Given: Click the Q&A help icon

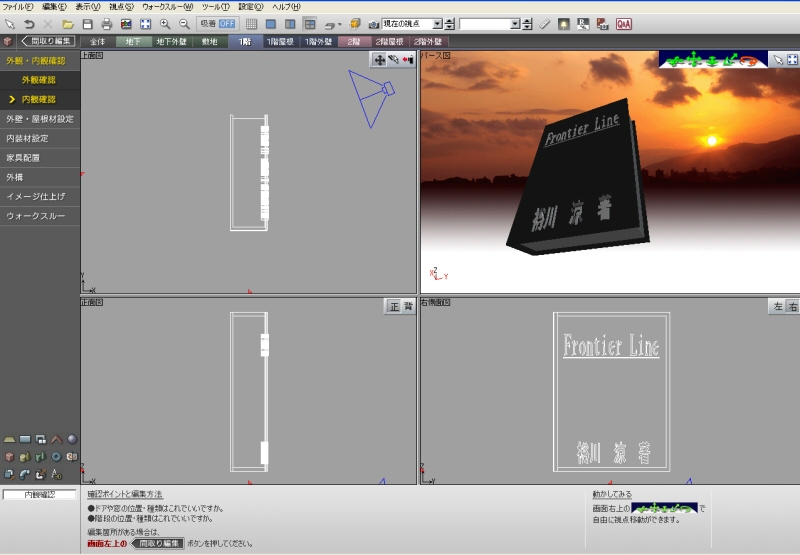Looking at the screenshot, I should 623,23.
